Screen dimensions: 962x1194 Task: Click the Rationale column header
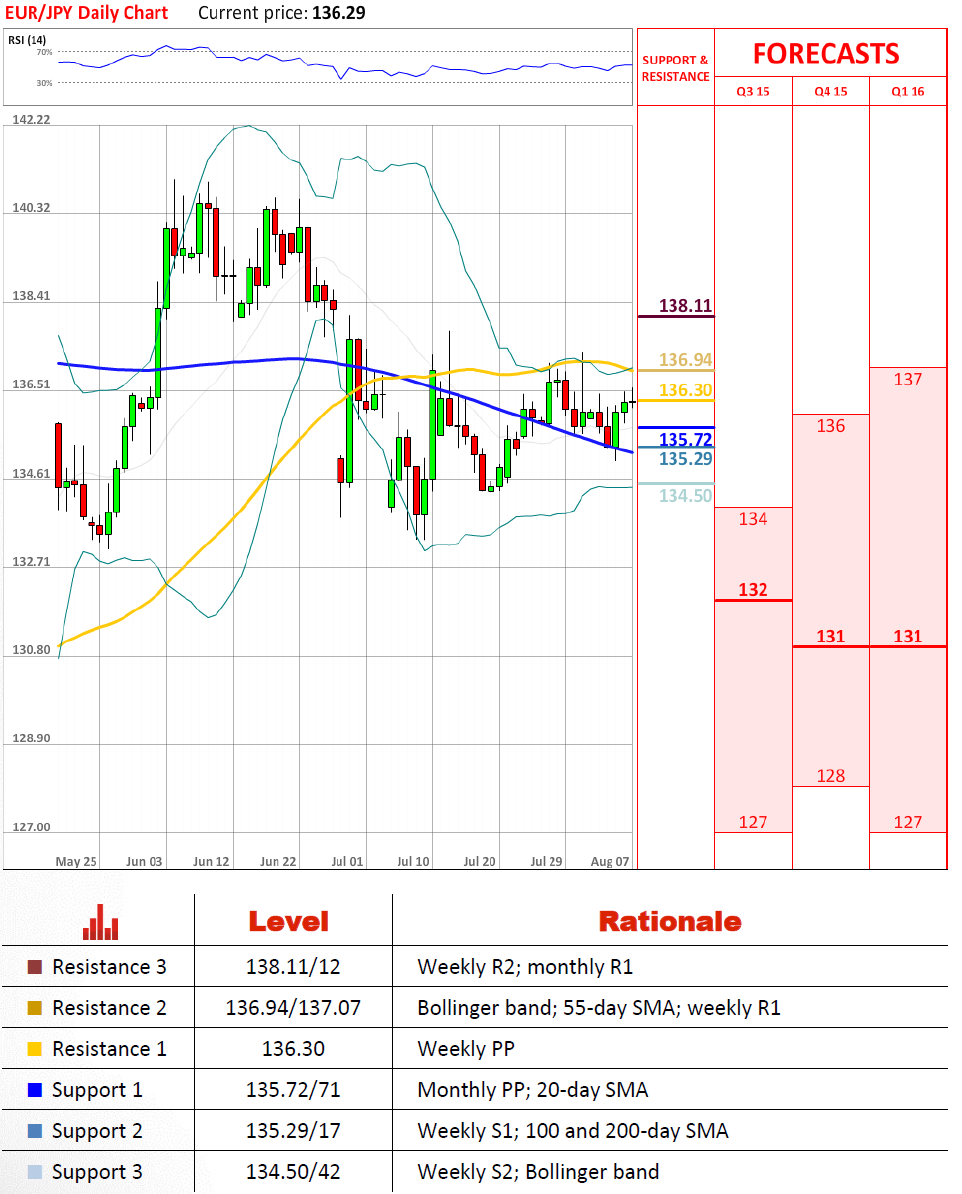pos(670,922)
